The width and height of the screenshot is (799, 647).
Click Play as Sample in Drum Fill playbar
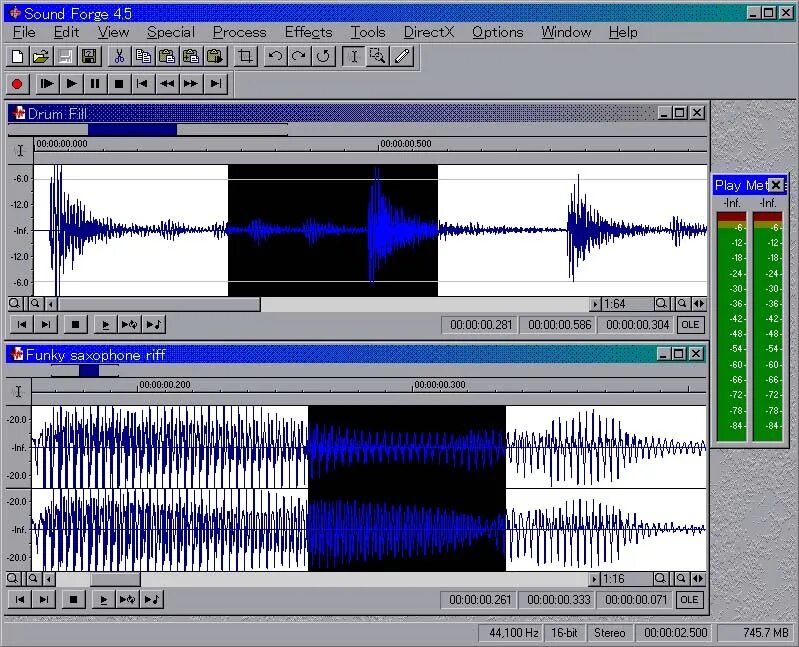(x=153, y=325)
